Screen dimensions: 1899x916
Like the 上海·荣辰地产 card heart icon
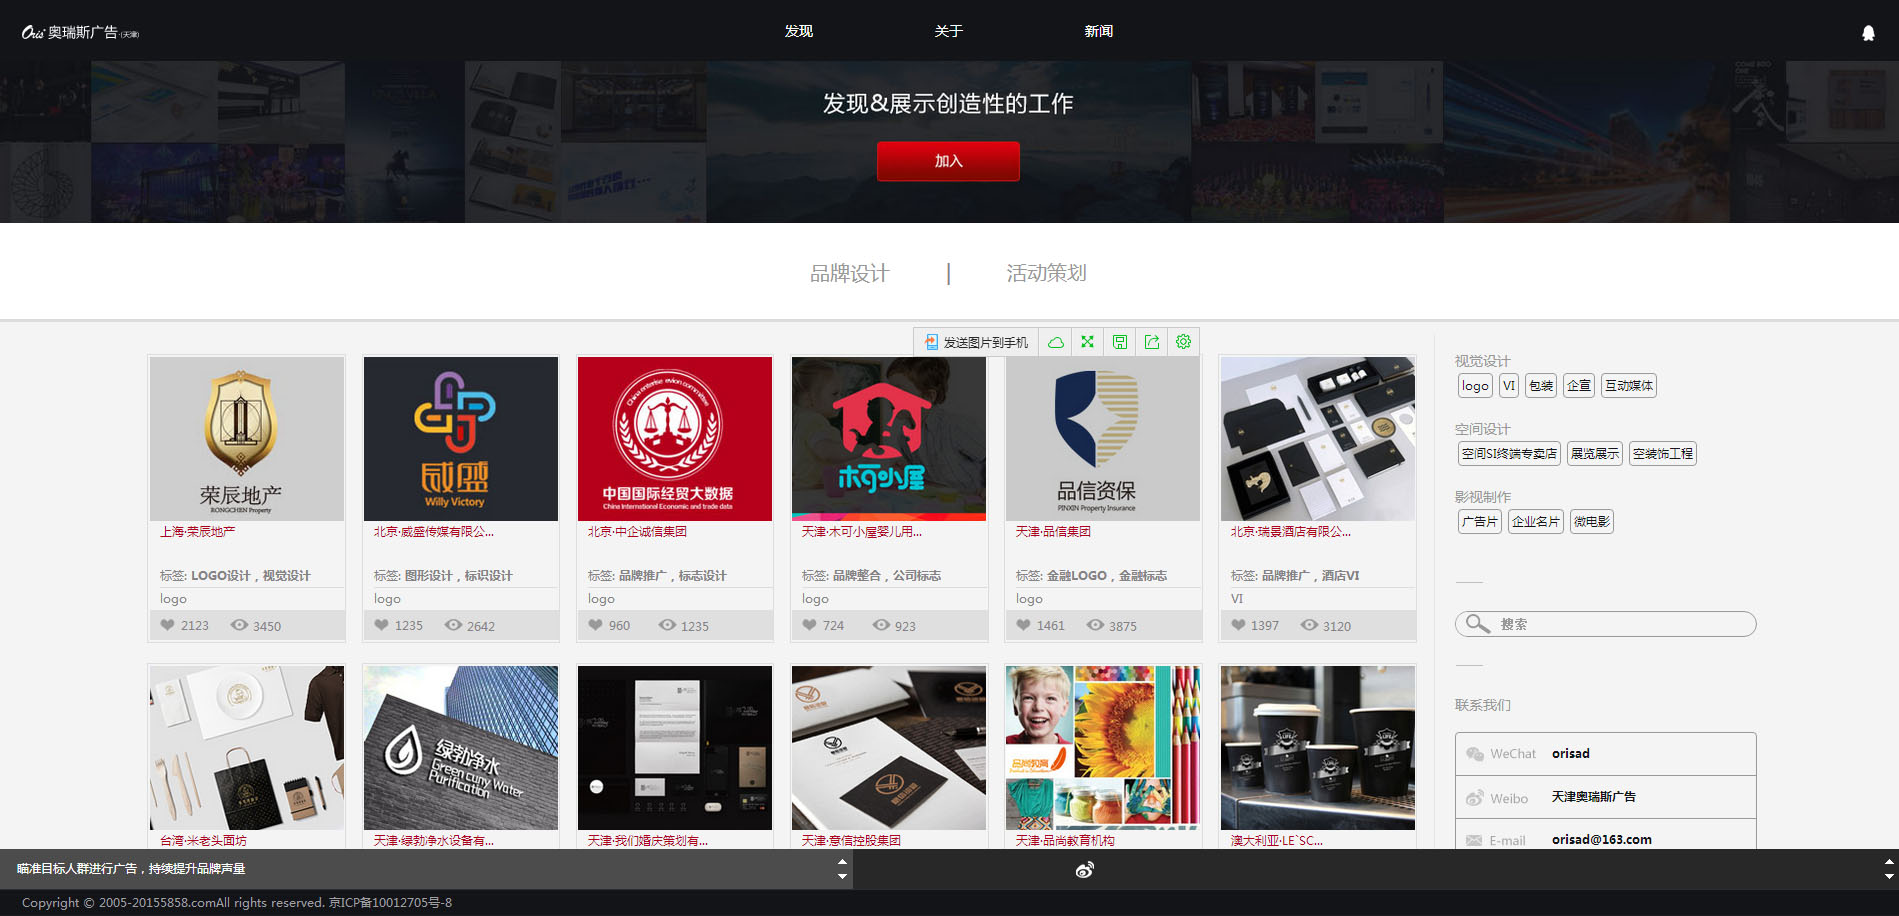167,625
